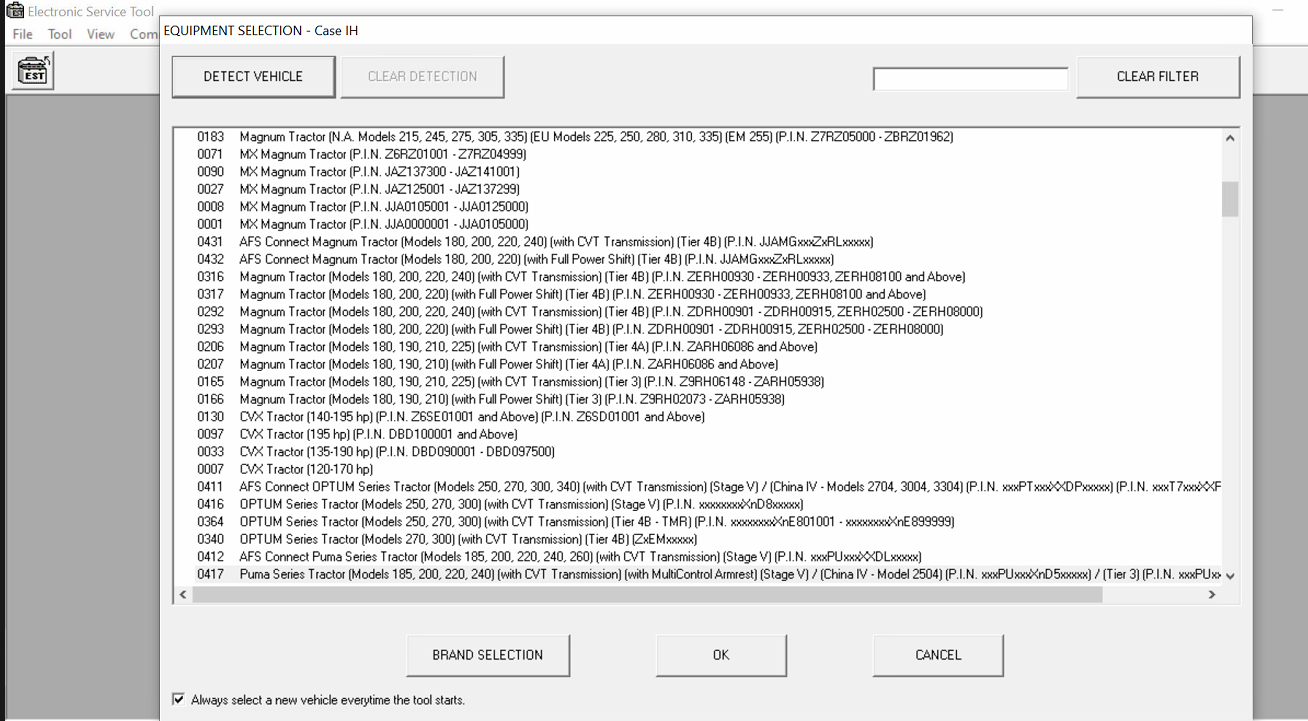Select row 0090 MX Magnum Tractor
Viewport: 1308px width, 721px height.
697,172
